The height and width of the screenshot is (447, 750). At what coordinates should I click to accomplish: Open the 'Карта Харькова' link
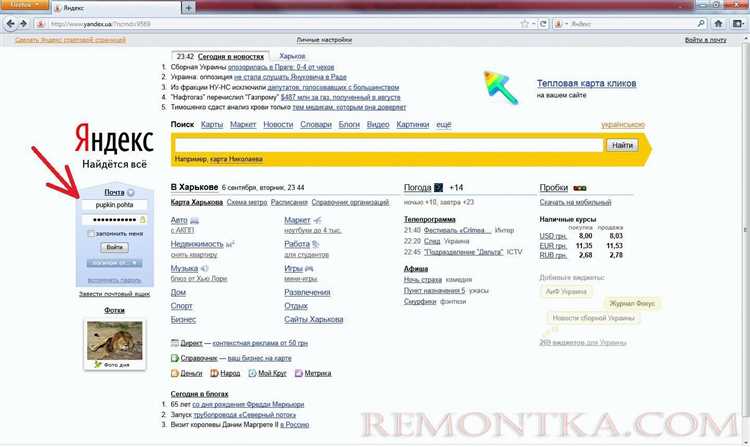pyautogui.click(x=197, y=202)
